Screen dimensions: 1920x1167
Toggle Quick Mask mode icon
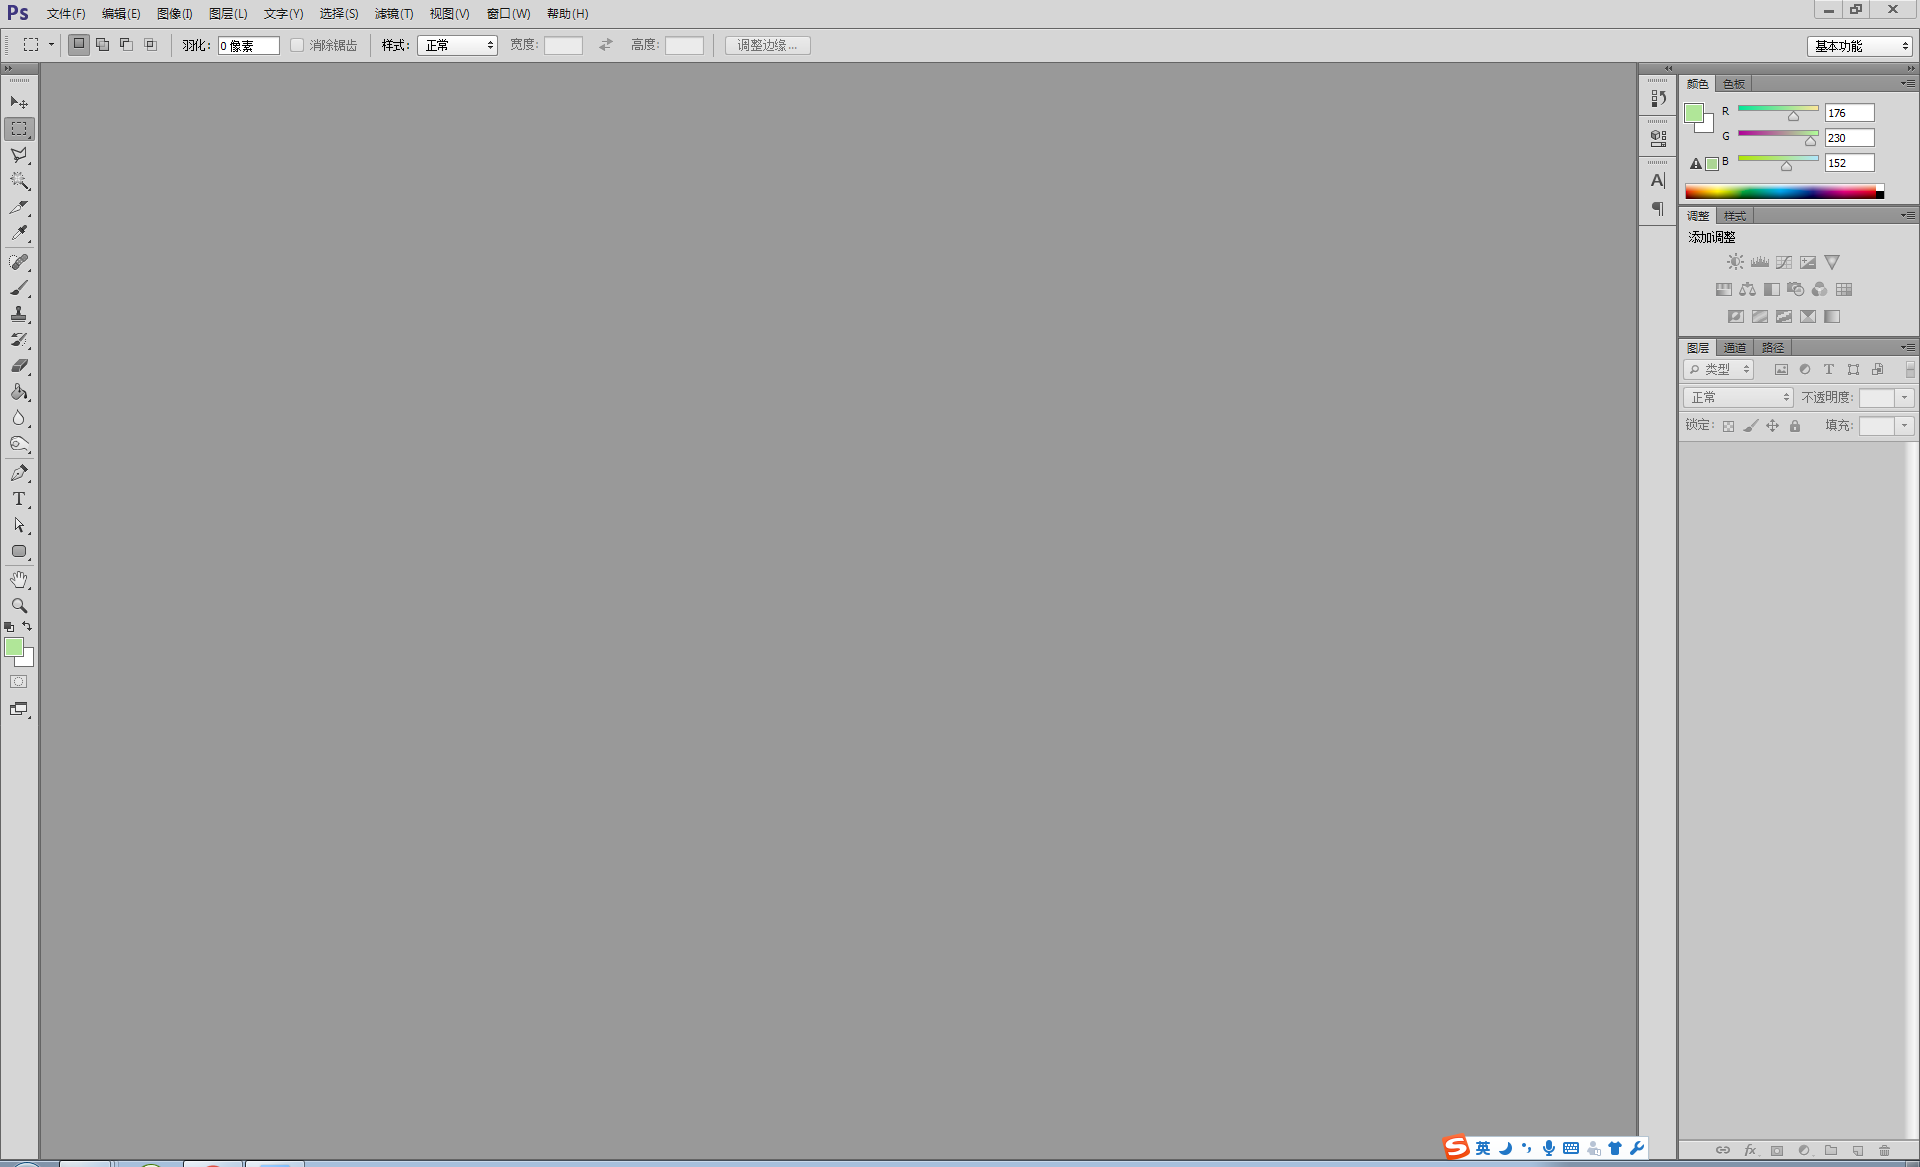tap(19, 682)
